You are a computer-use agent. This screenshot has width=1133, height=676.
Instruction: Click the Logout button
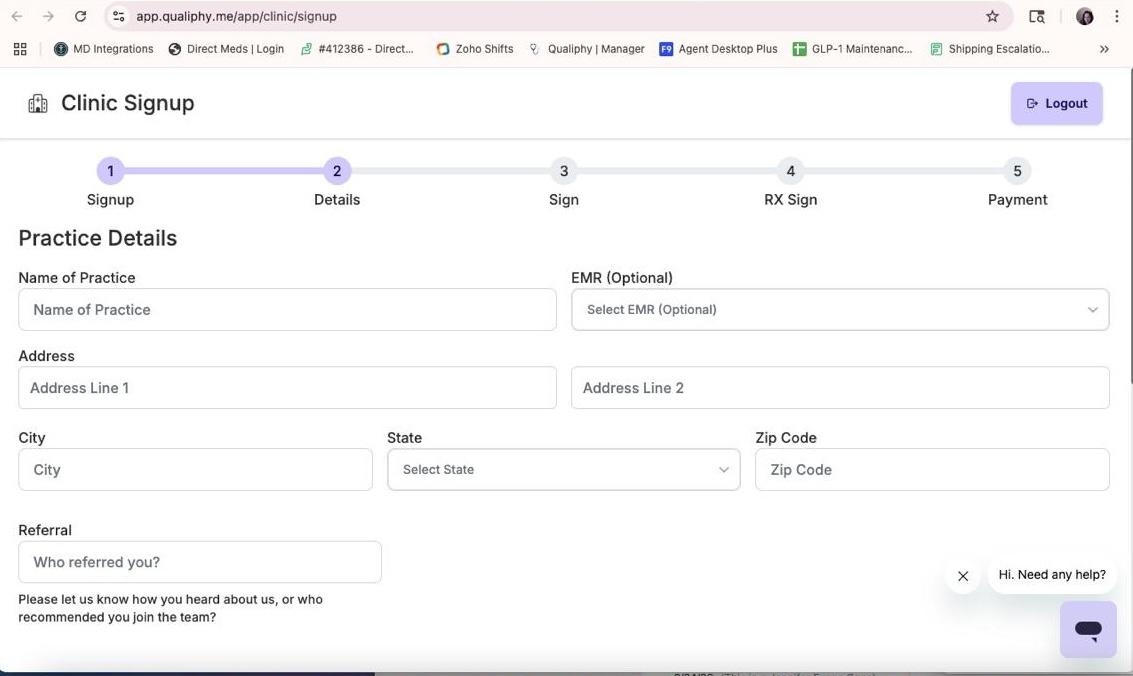pos(1056,103)
